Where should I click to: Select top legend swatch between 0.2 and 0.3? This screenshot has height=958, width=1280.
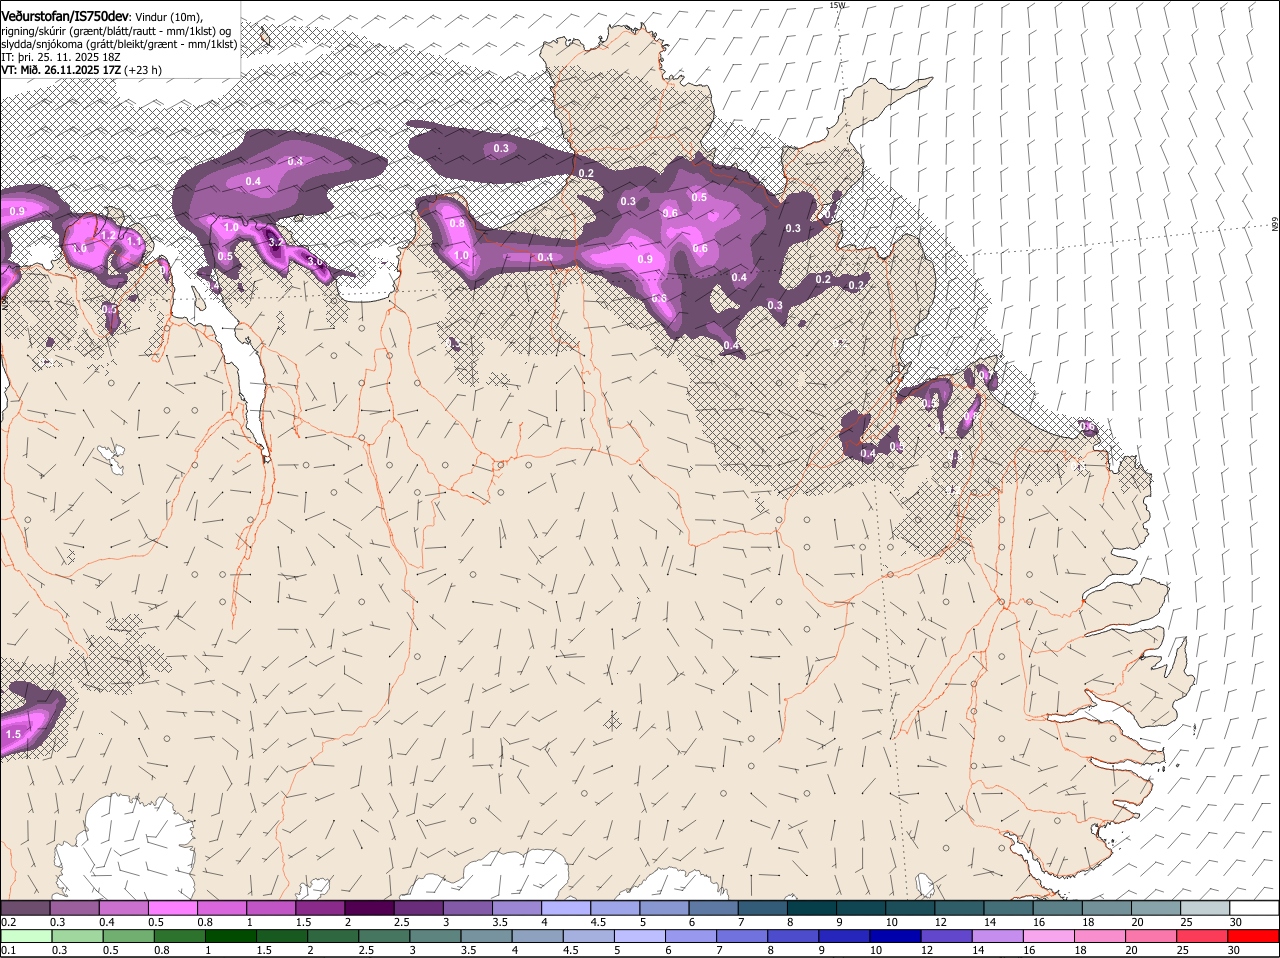tap(25, 907)
